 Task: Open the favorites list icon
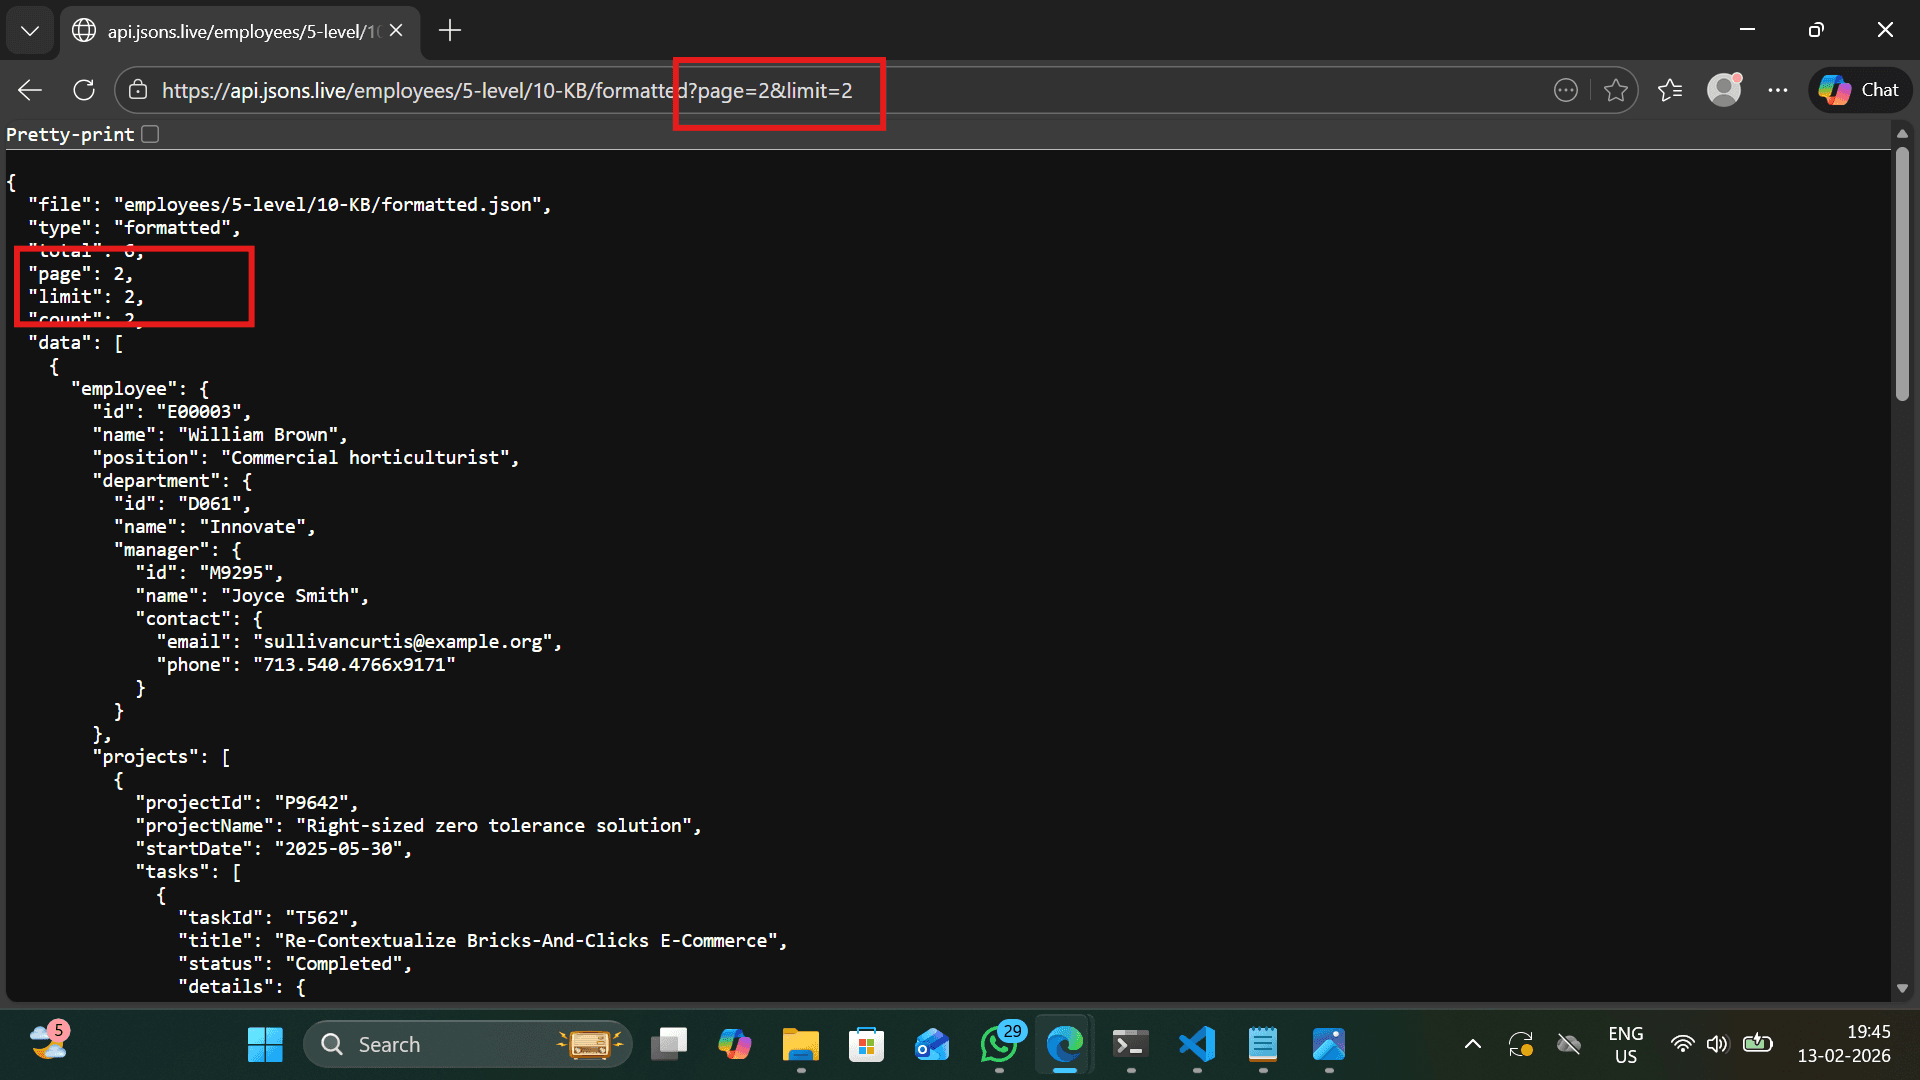point(1670,90)
